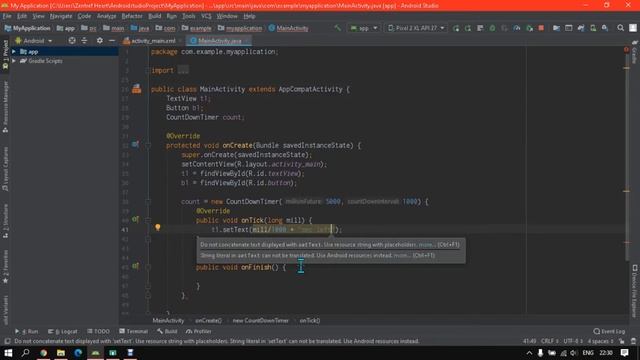
Task: Expand the app module tree node
Action: pyautogui.click(x=14, y=52)
